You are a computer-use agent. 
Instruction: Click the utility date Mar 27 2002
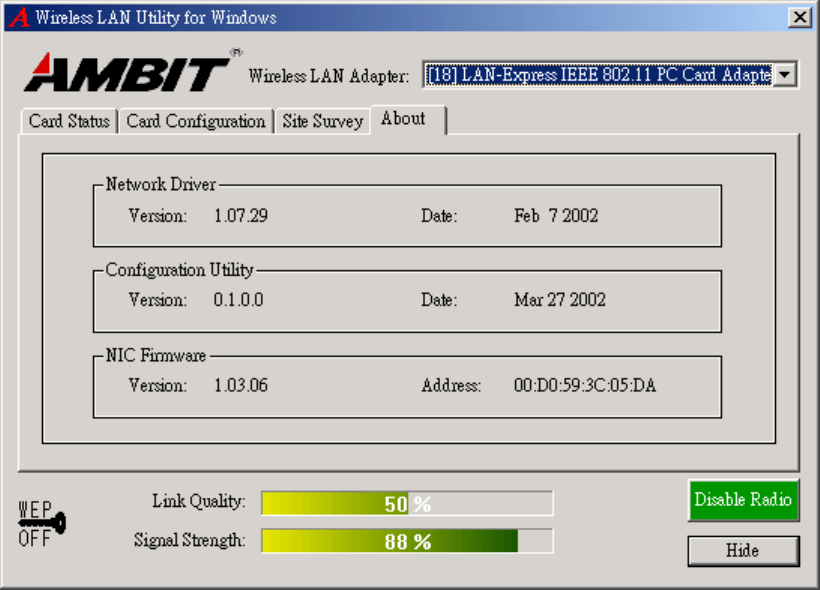[x=560, y=300]
